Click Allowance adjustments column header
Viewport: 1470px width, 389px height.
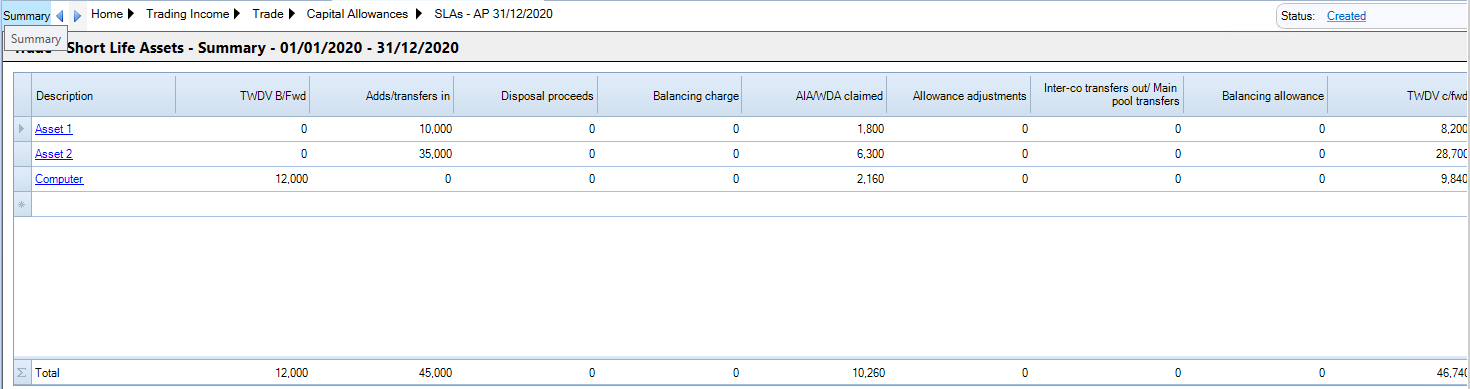[958, 96]
